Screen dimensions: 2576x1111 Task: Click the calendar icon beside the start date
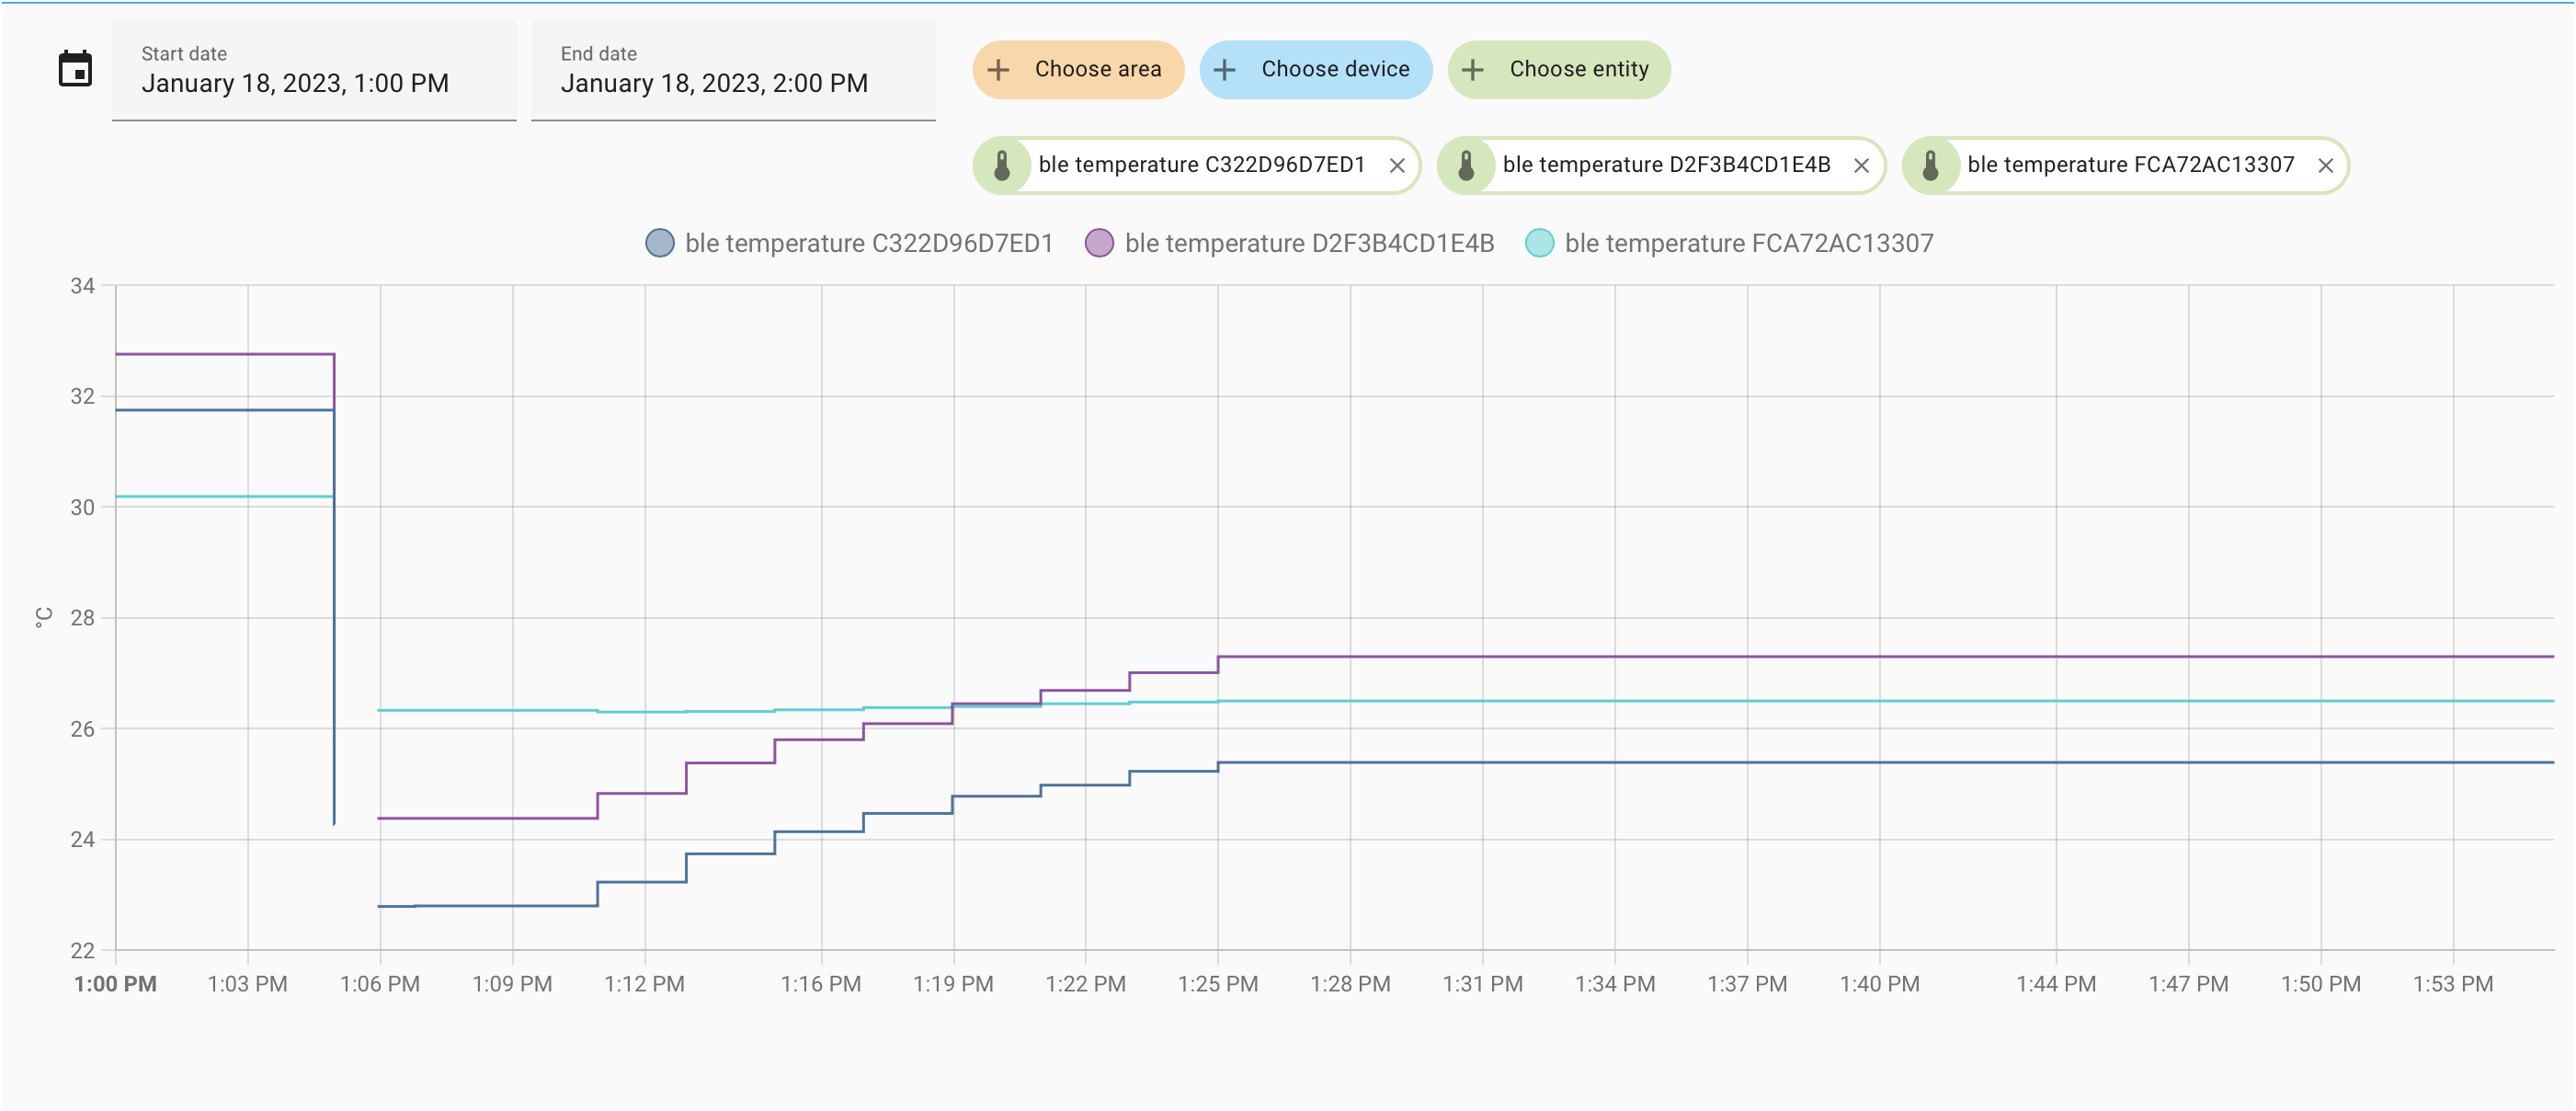[76, 68]
